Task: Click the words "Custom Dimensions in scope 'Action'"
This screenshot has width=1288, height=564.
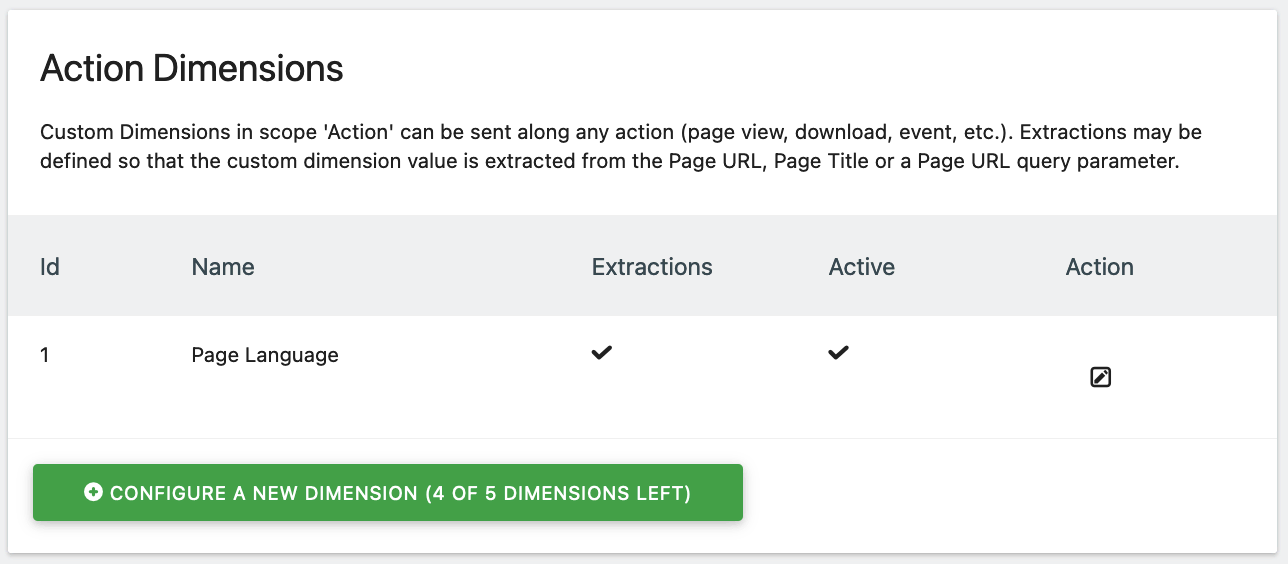Action: (x=188, y=133)
